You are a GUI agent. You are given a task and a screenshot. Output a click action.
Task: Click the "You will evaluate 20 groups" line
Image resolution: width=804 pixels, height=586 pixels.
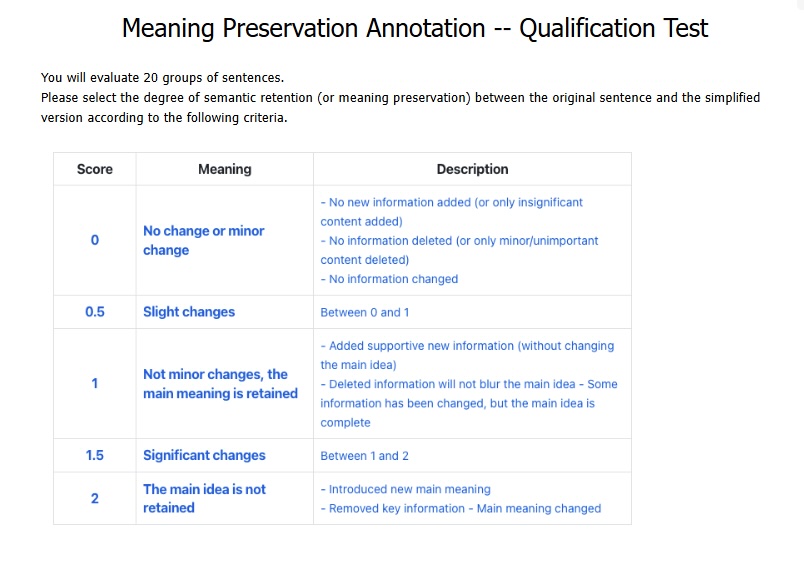[162, 78]
